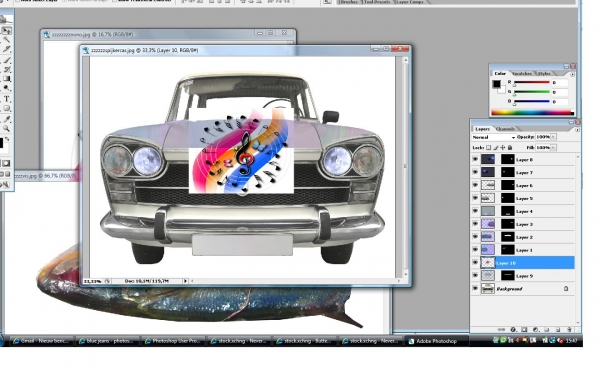Hide Layer 7 visibility eye
This screenshot has height=375, width=600.
point(475,173)
